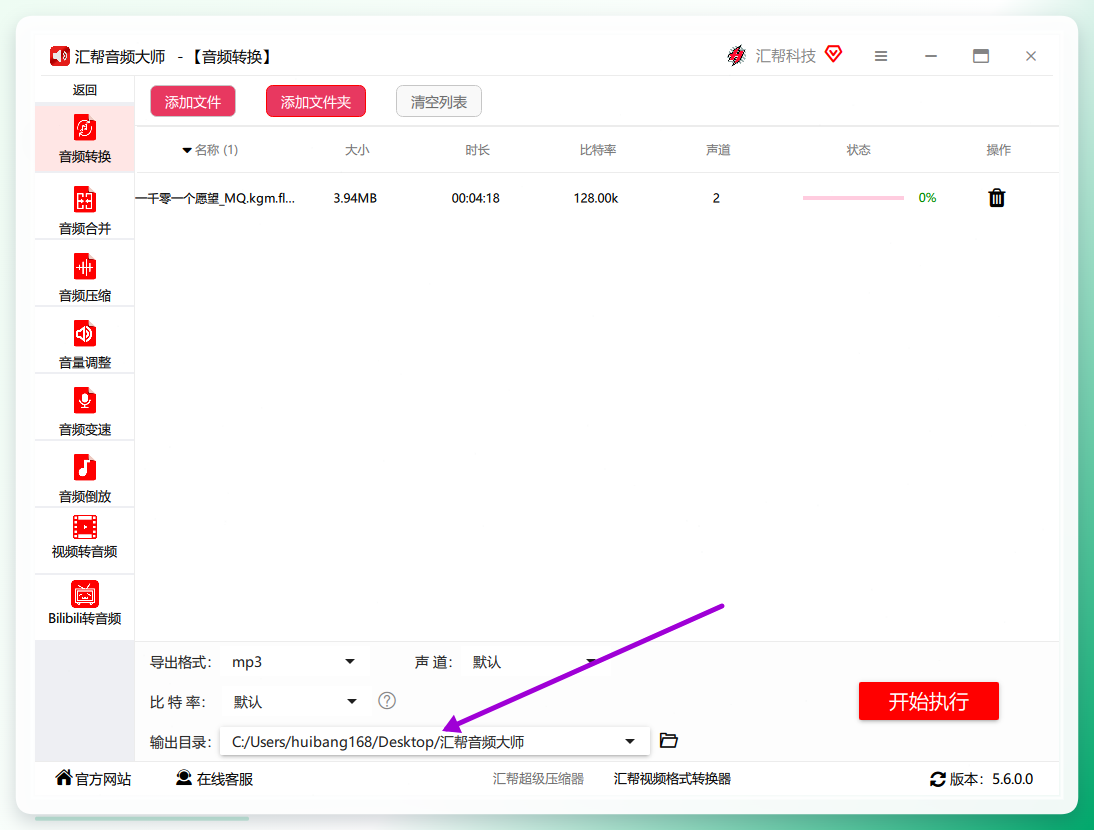Open the 汇帮视频格式转换器 link
The width and height of the screenshot is (1094, 830).
672,778
